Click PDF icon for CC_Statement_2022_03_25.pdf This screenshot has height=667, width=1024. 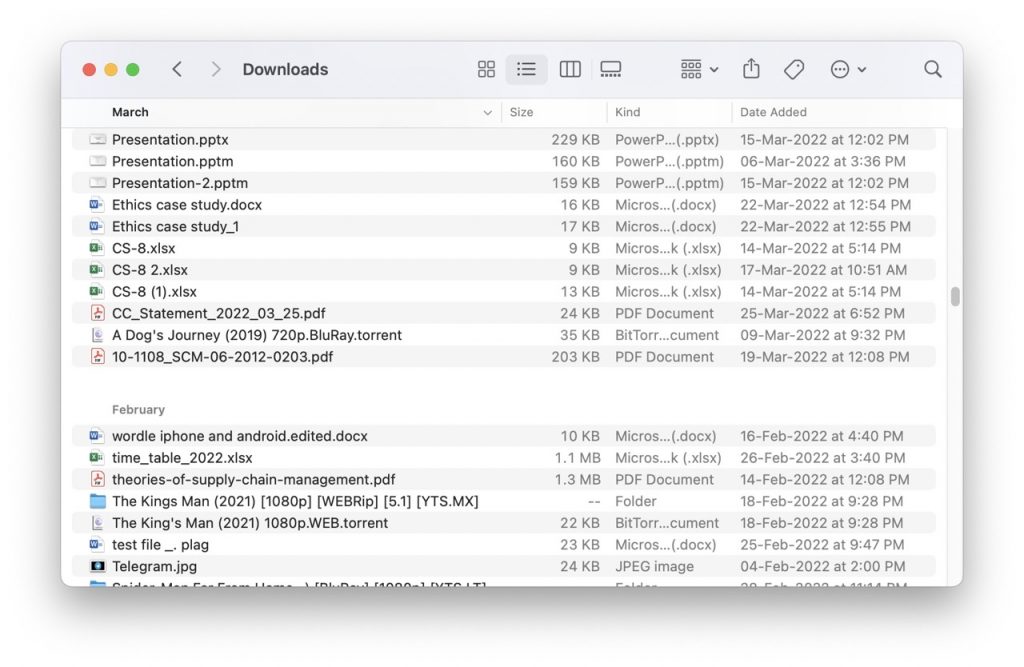(97, 314)
